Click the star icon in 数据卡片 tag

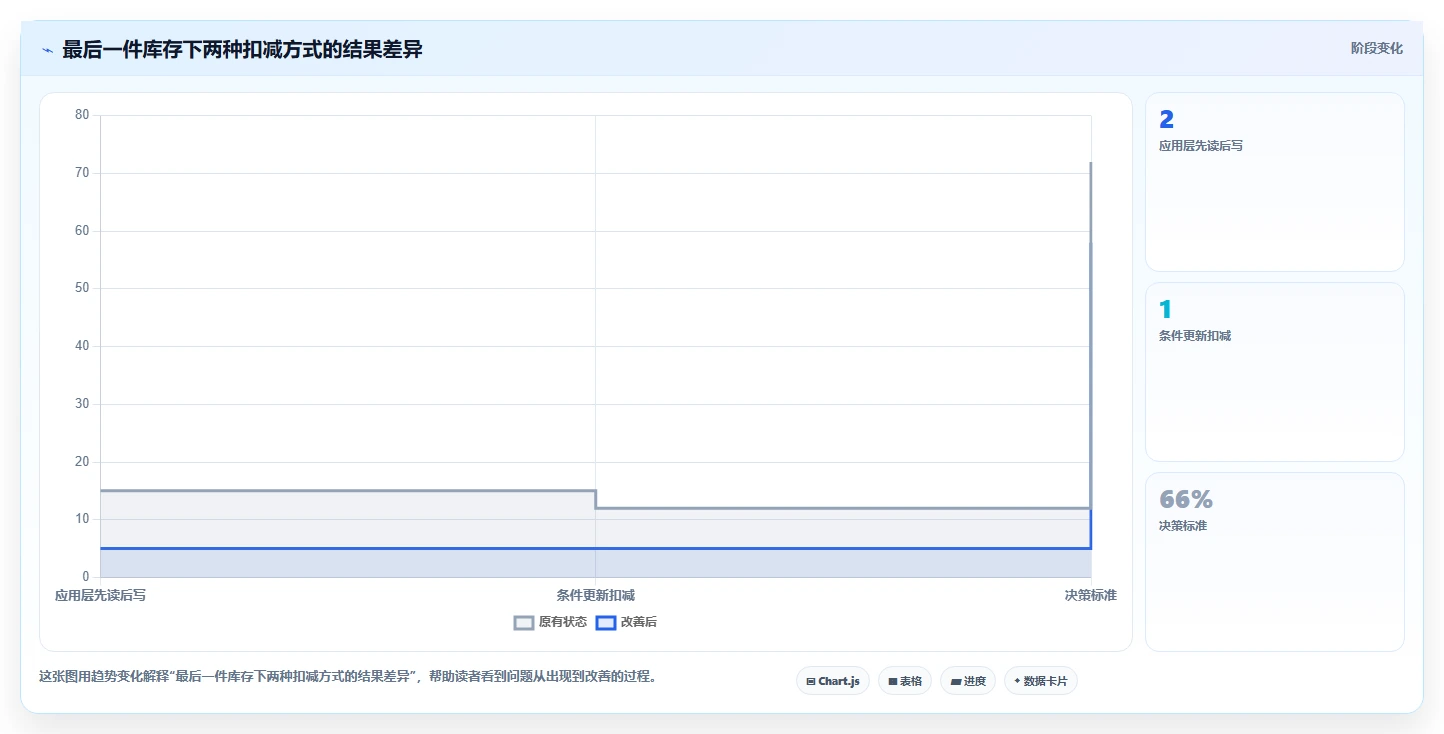click(1017, 681)
